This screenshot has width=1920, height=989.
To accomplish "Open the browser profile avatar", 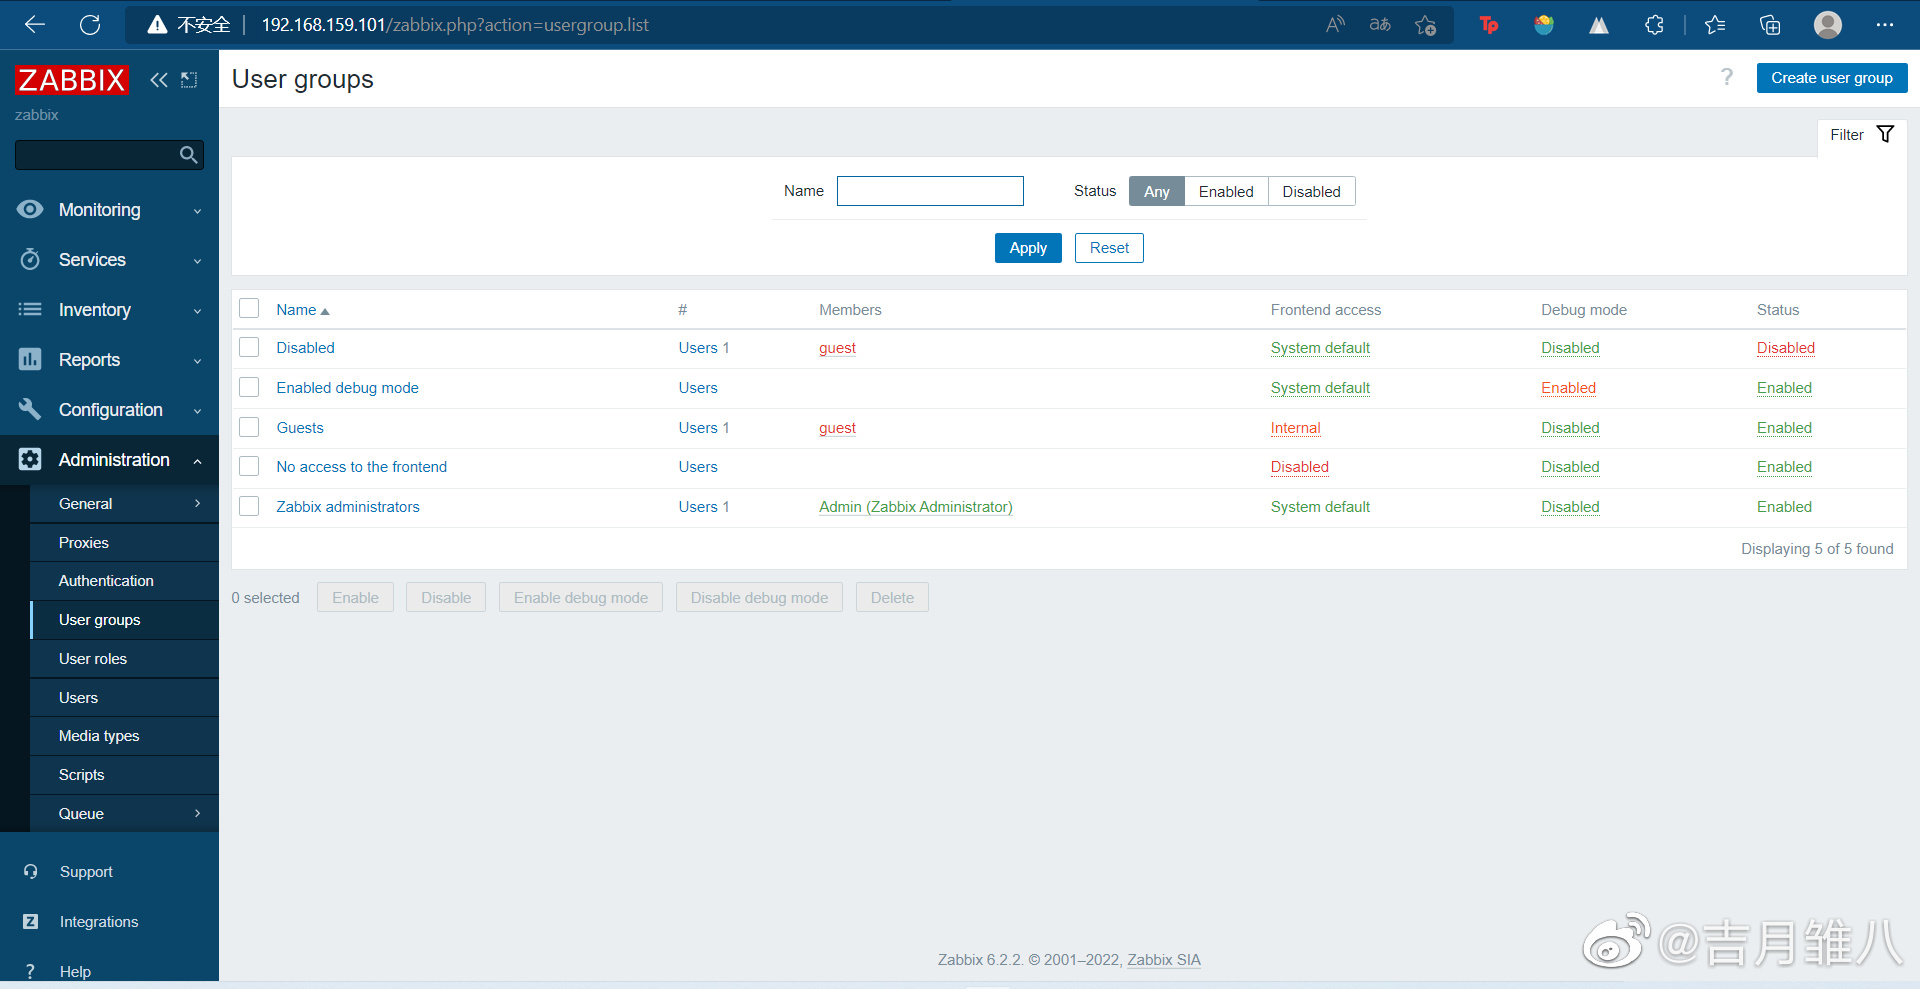I will (x=1828, y=25).
